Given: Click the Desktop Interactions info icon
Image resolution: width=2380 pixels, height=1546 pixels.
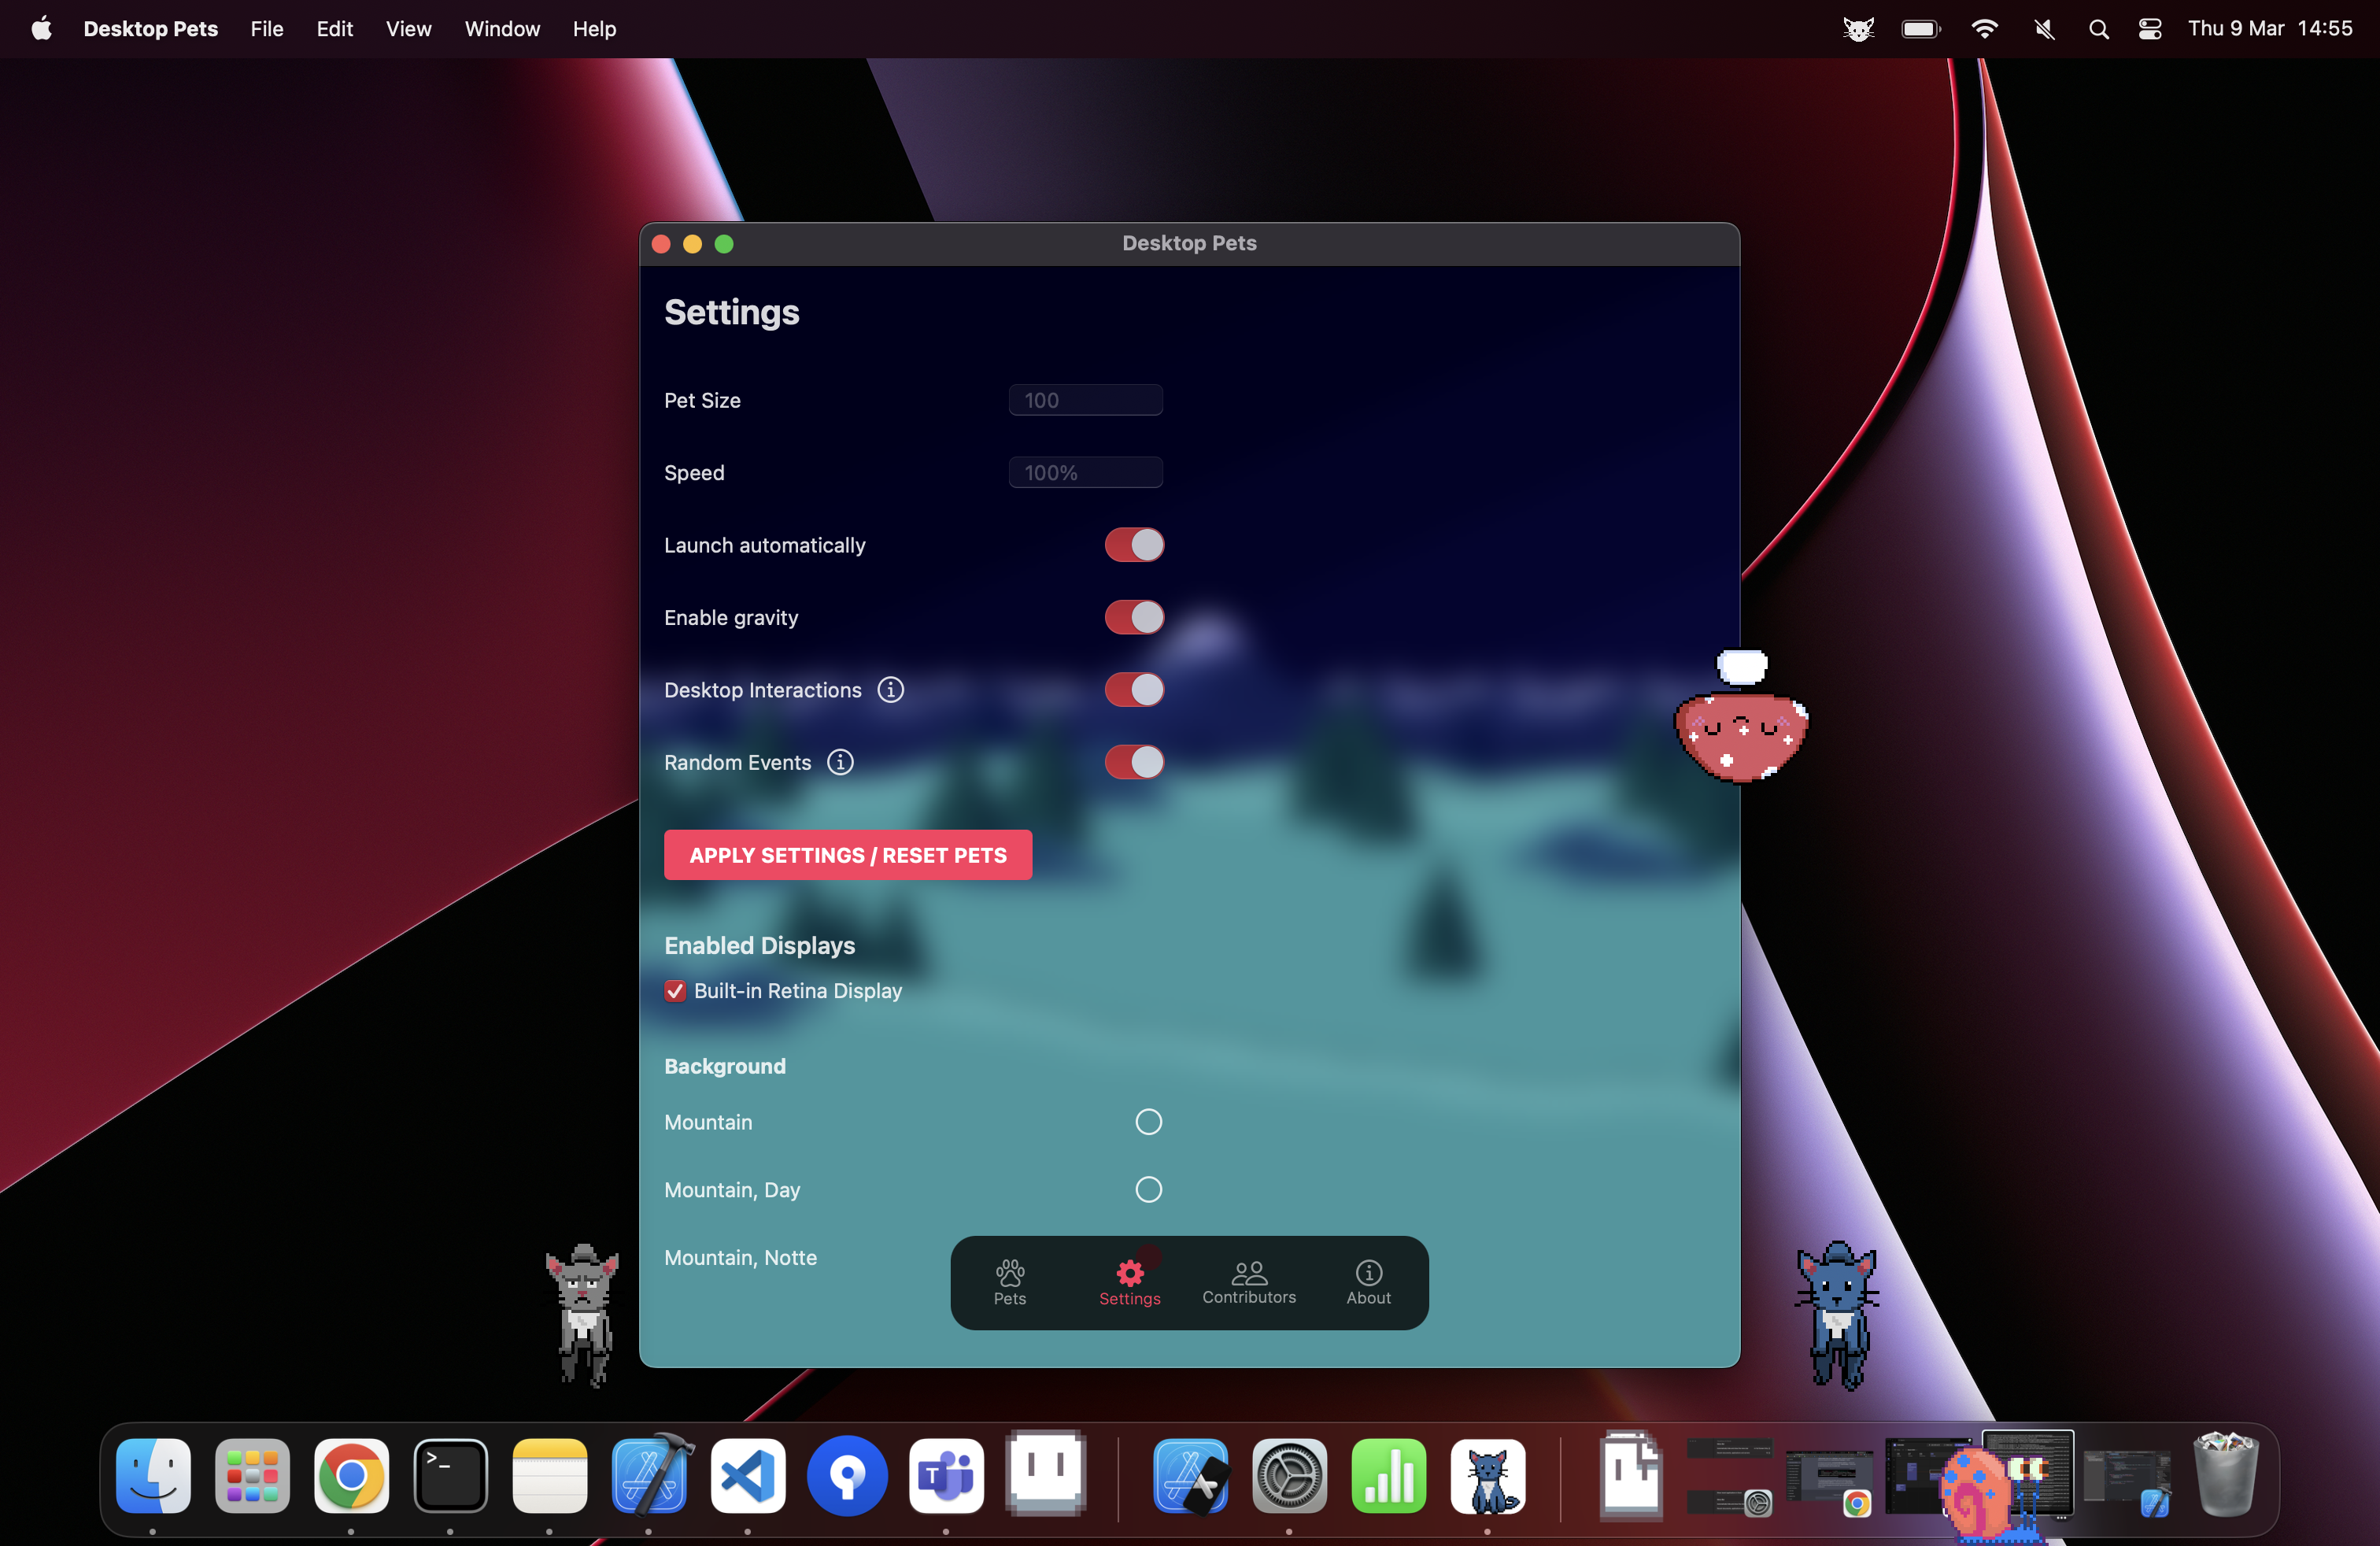Looking at the screenshot, I should coord(890,690).
